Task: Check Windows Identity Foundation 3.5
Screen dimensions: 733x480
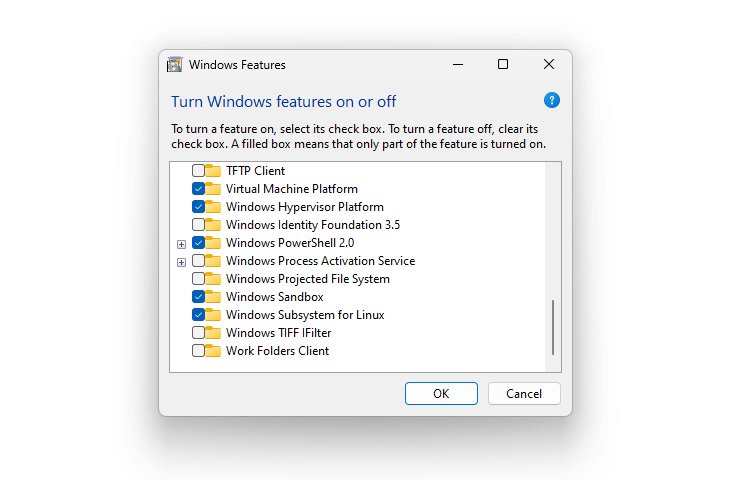Action: pyautogui.click(x=198, y=225)
